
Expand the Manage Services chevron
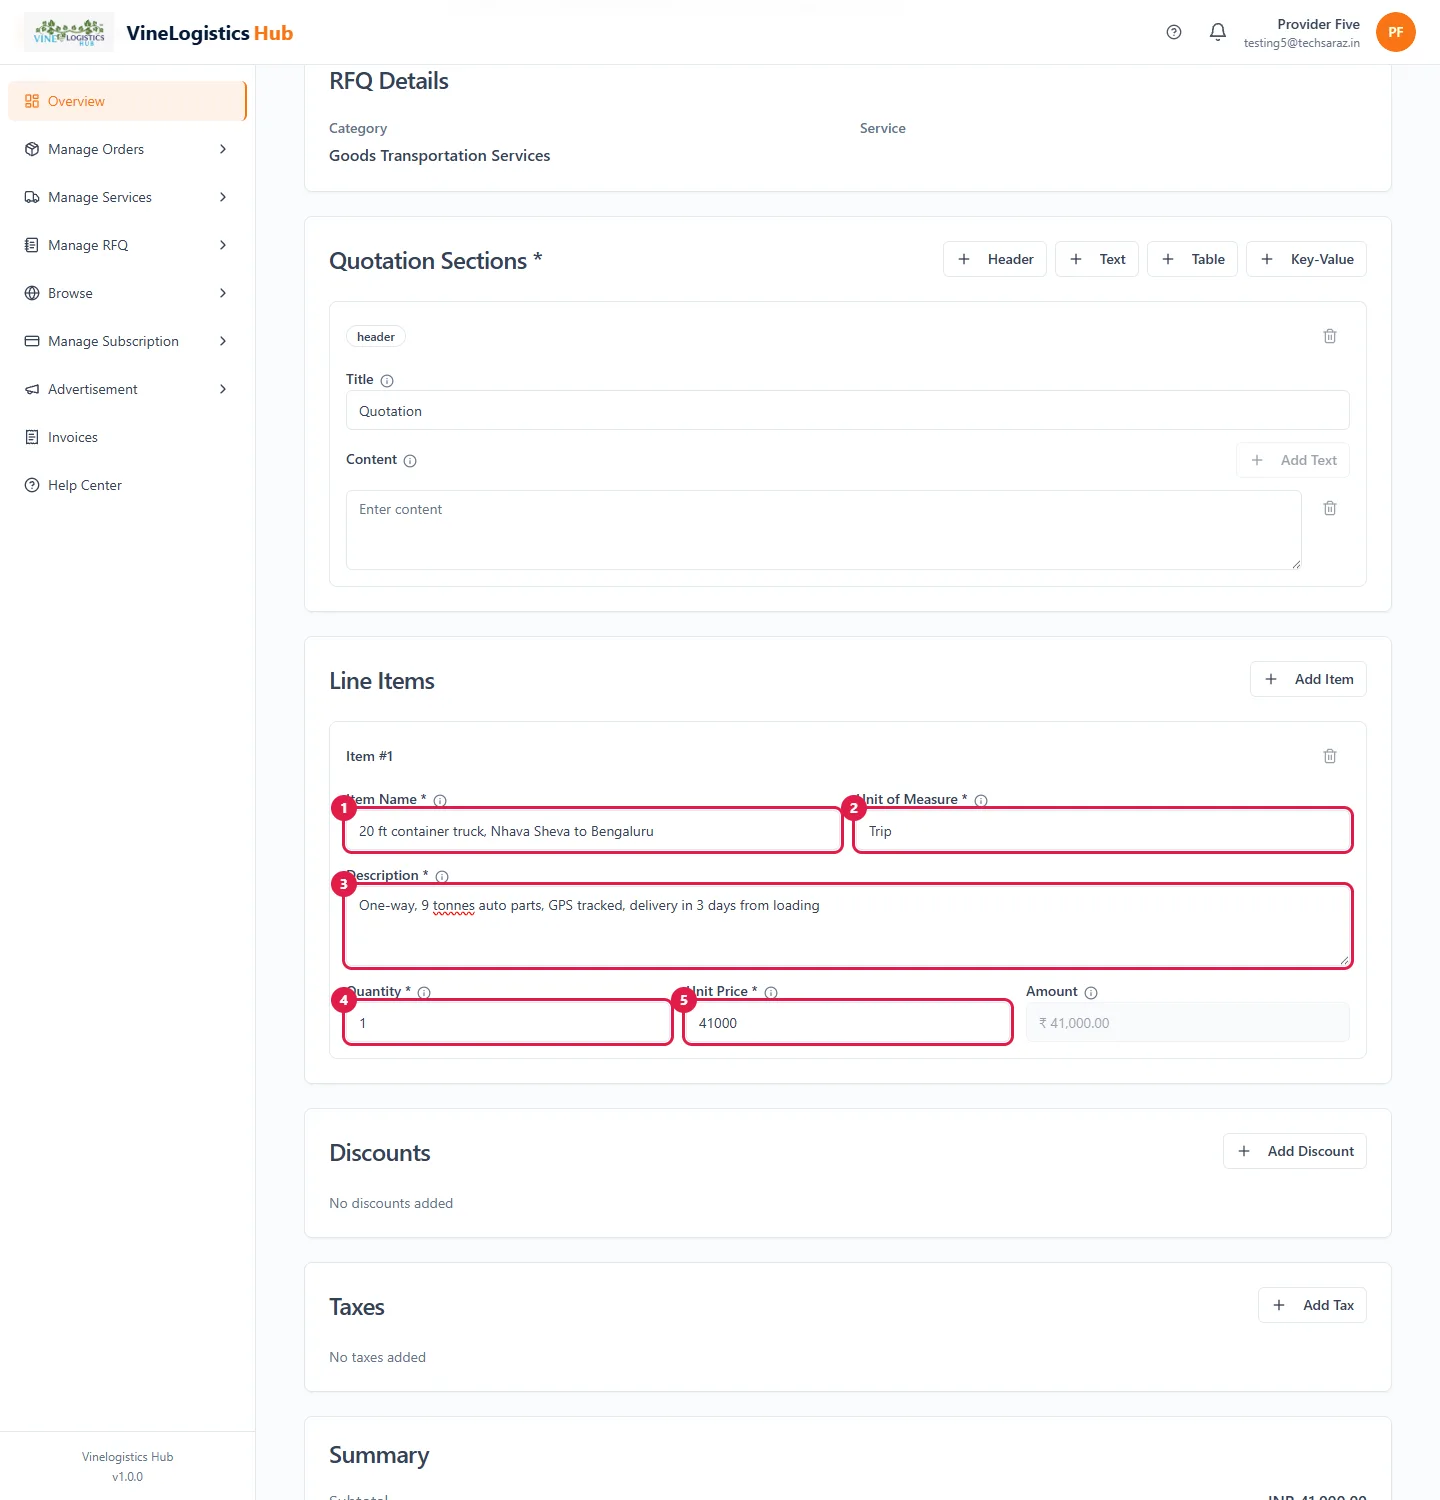(222, 197)
